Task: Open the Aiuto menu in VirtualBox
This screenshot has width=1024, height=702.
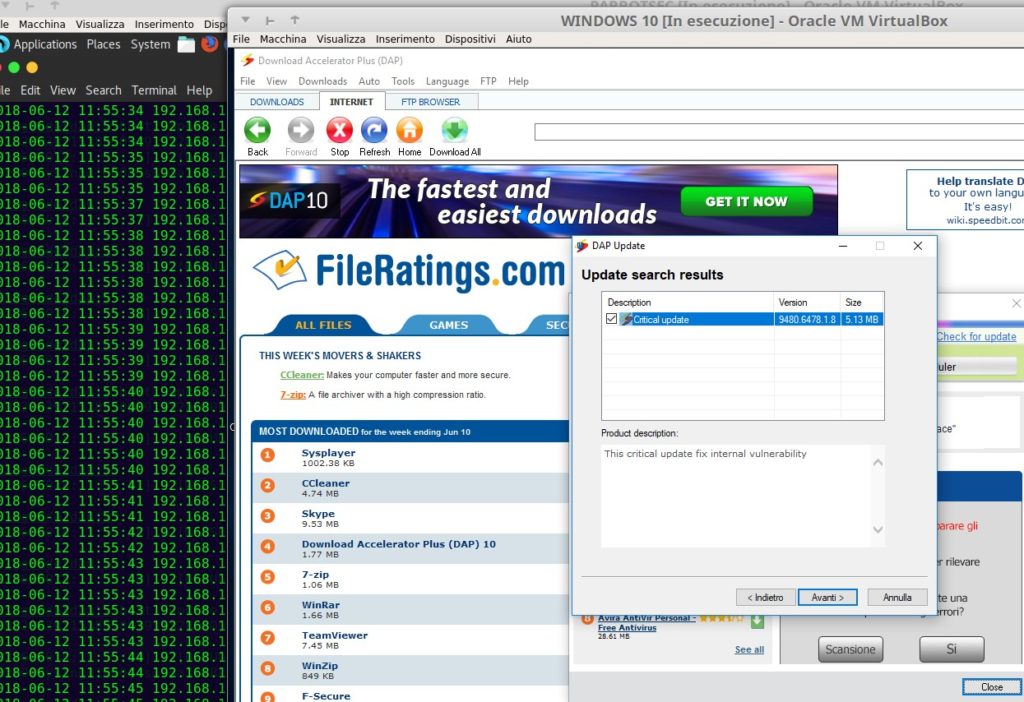Action: coord(519,39)
